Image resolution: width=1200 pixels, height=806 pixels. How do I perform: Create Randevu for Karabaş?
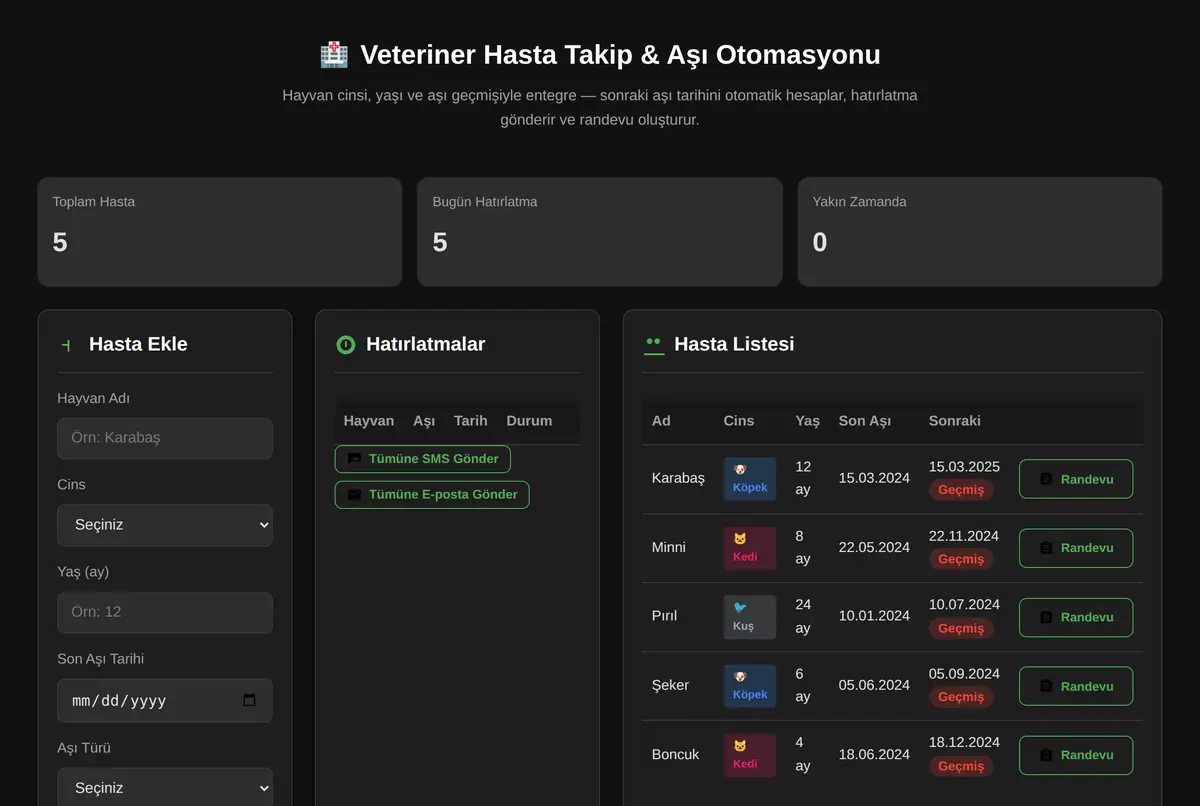point(1076,479)
